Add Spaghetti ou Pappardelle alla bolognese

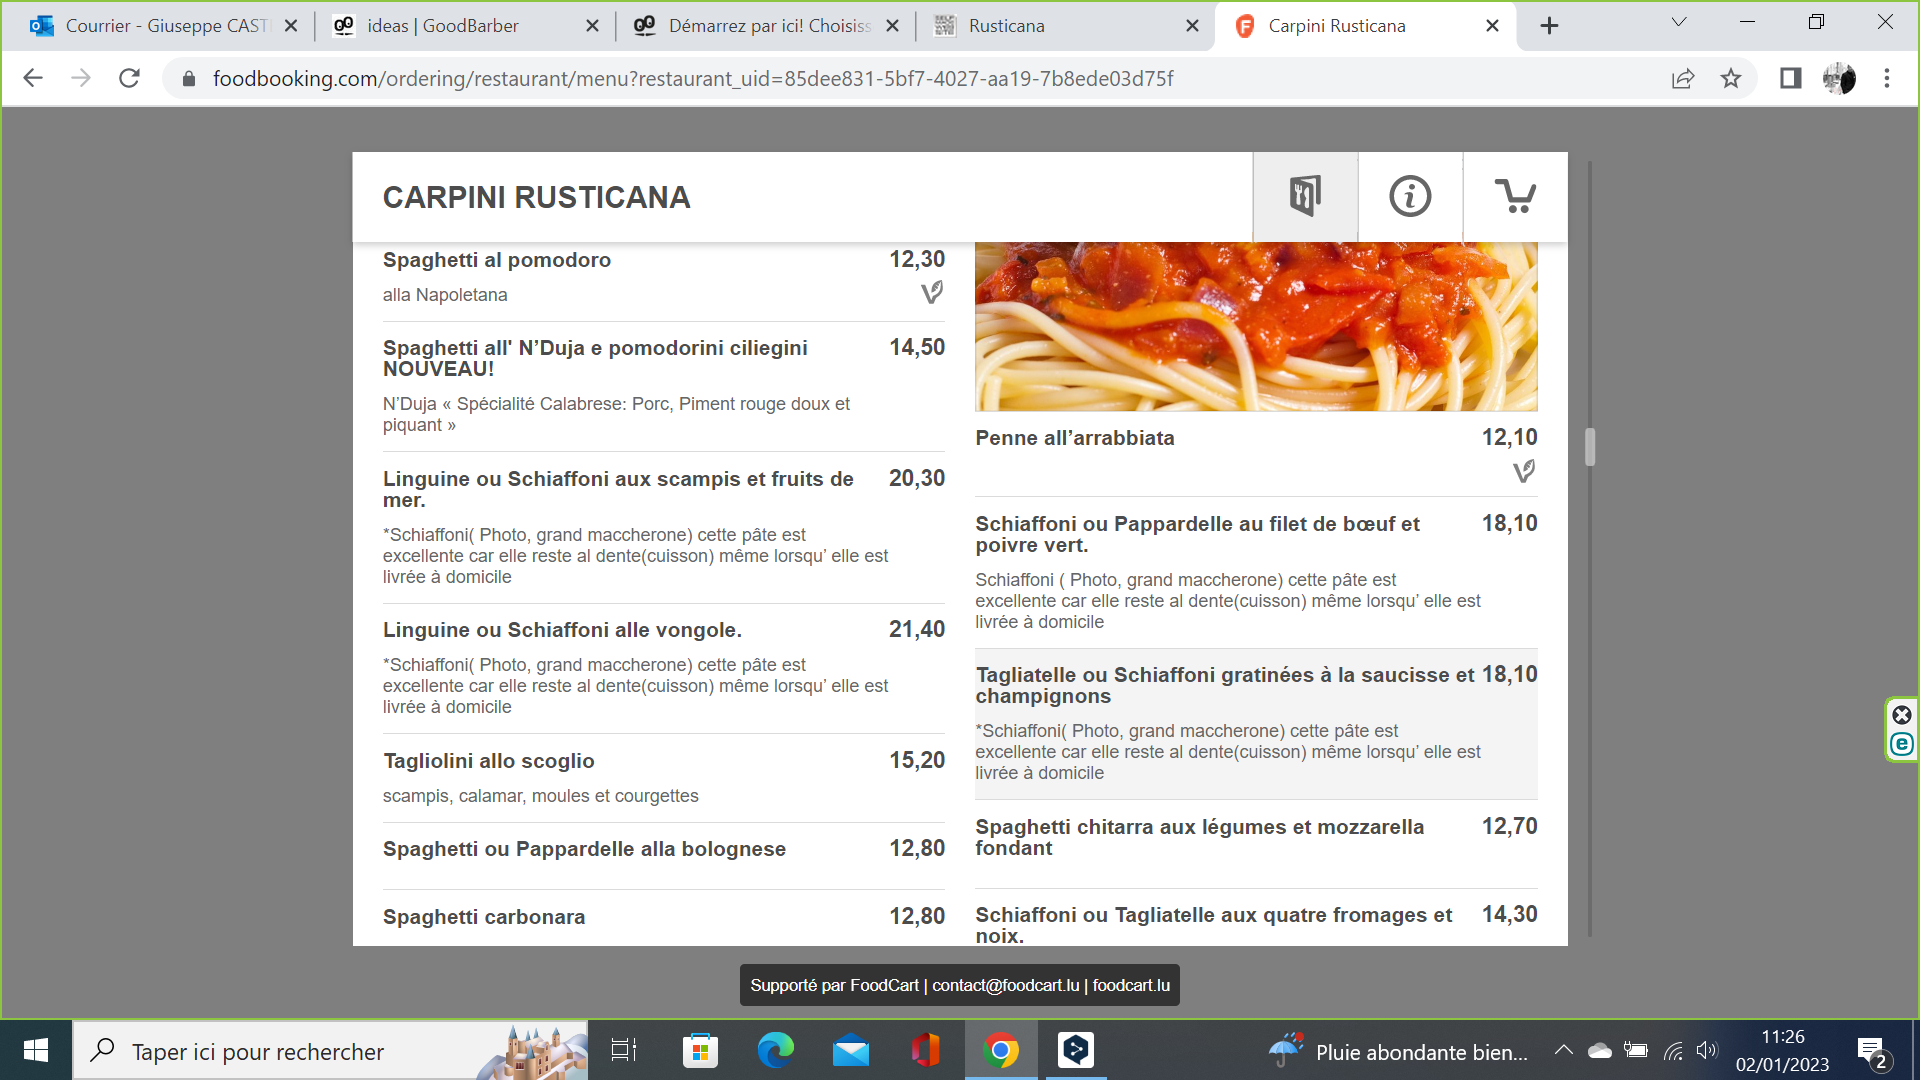pyautogui.click(x=664, y=856)
